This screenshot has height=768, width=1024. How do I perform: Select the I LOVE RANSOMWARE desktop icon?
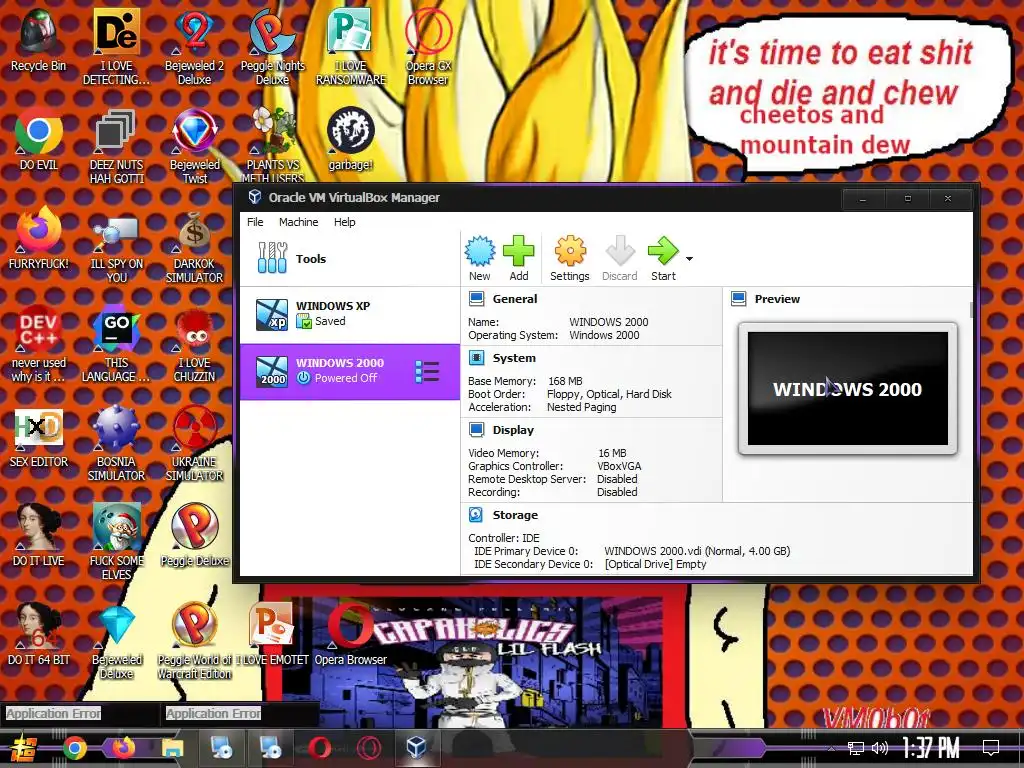coord(351,46)
